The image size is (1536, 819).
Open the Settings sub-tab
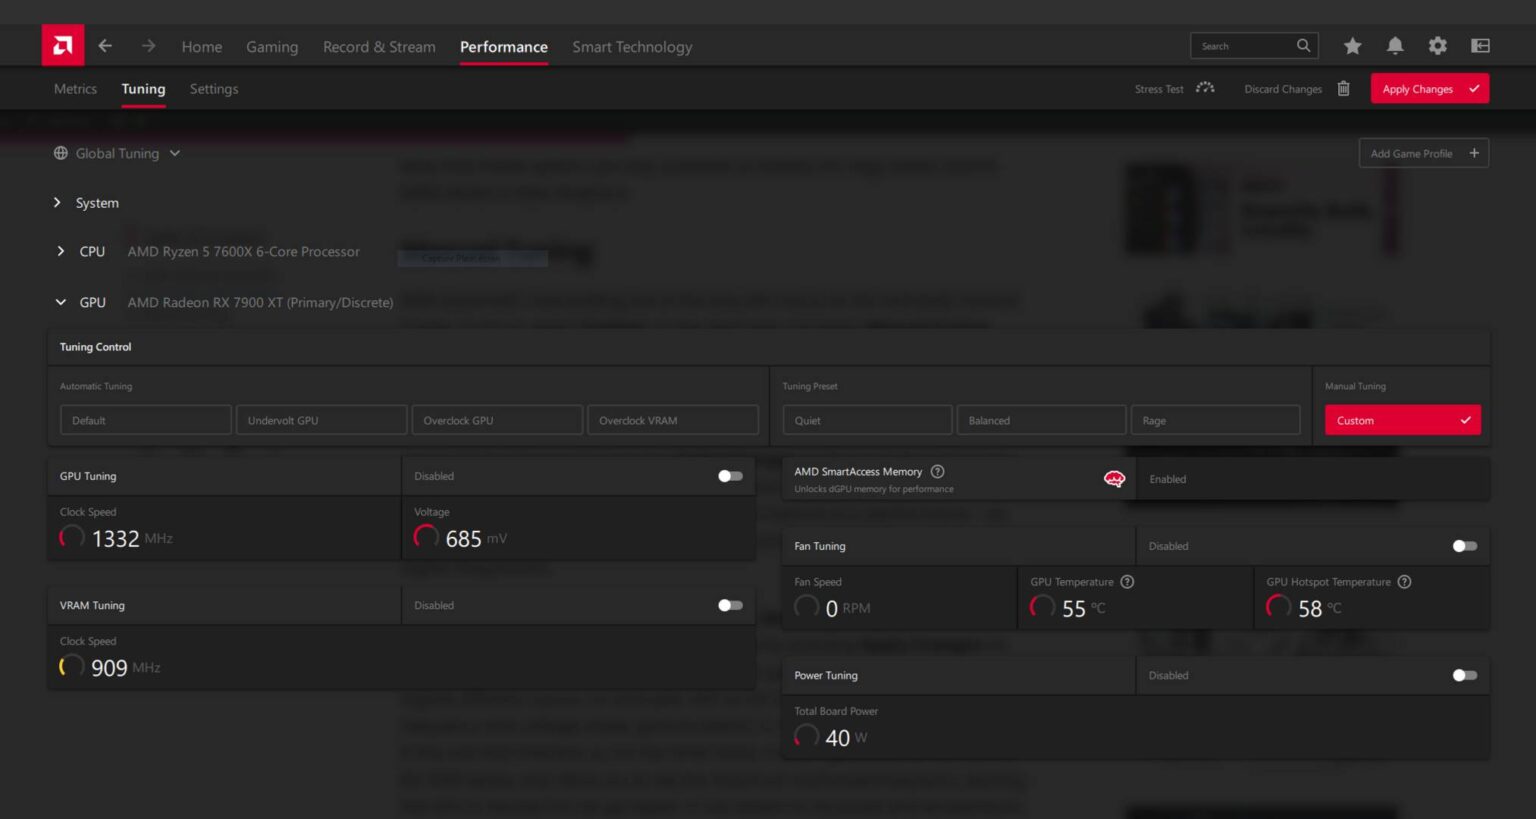(x=214, y=89)
